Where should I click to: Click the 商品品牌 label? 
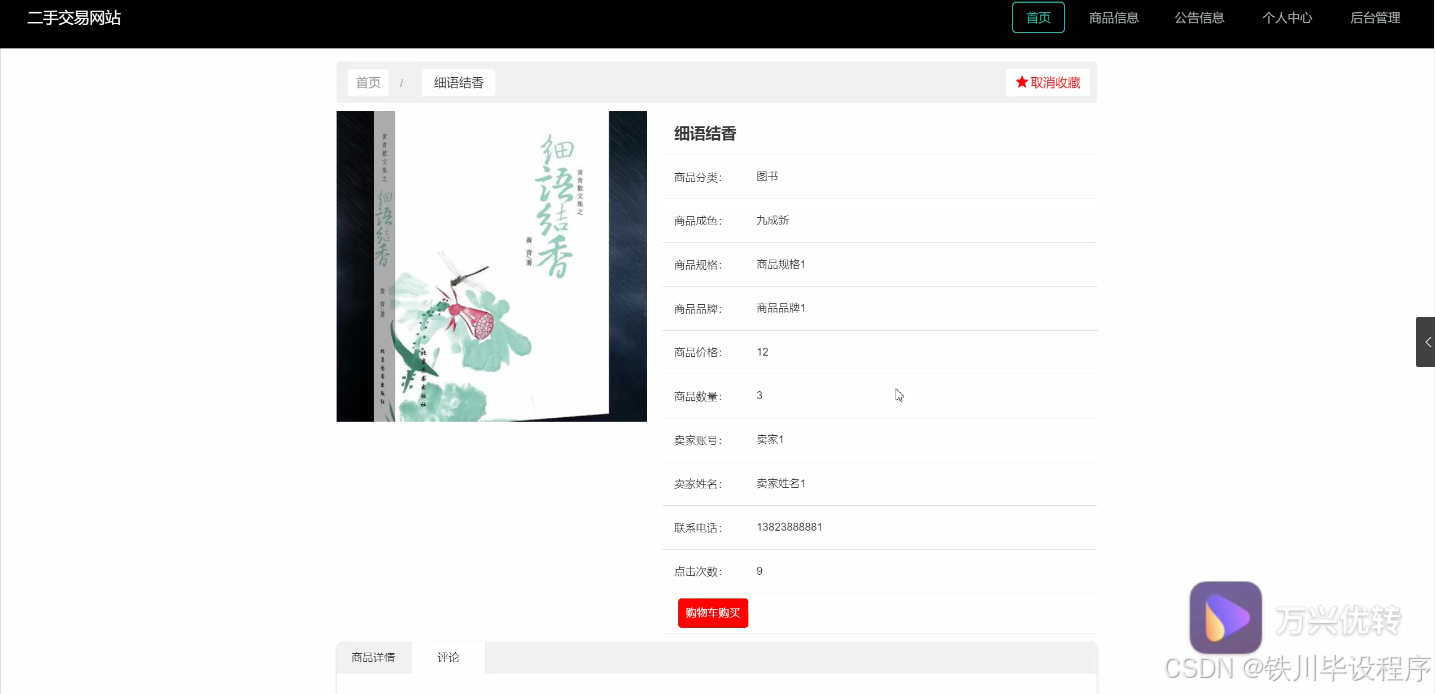click(698, 309)
